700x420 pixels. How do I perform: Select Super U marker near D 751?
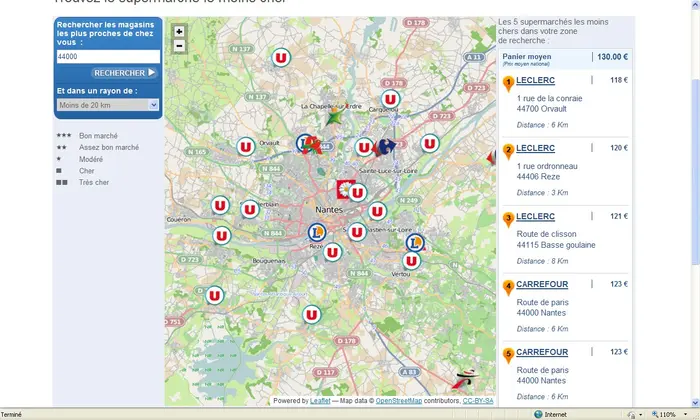214,295
